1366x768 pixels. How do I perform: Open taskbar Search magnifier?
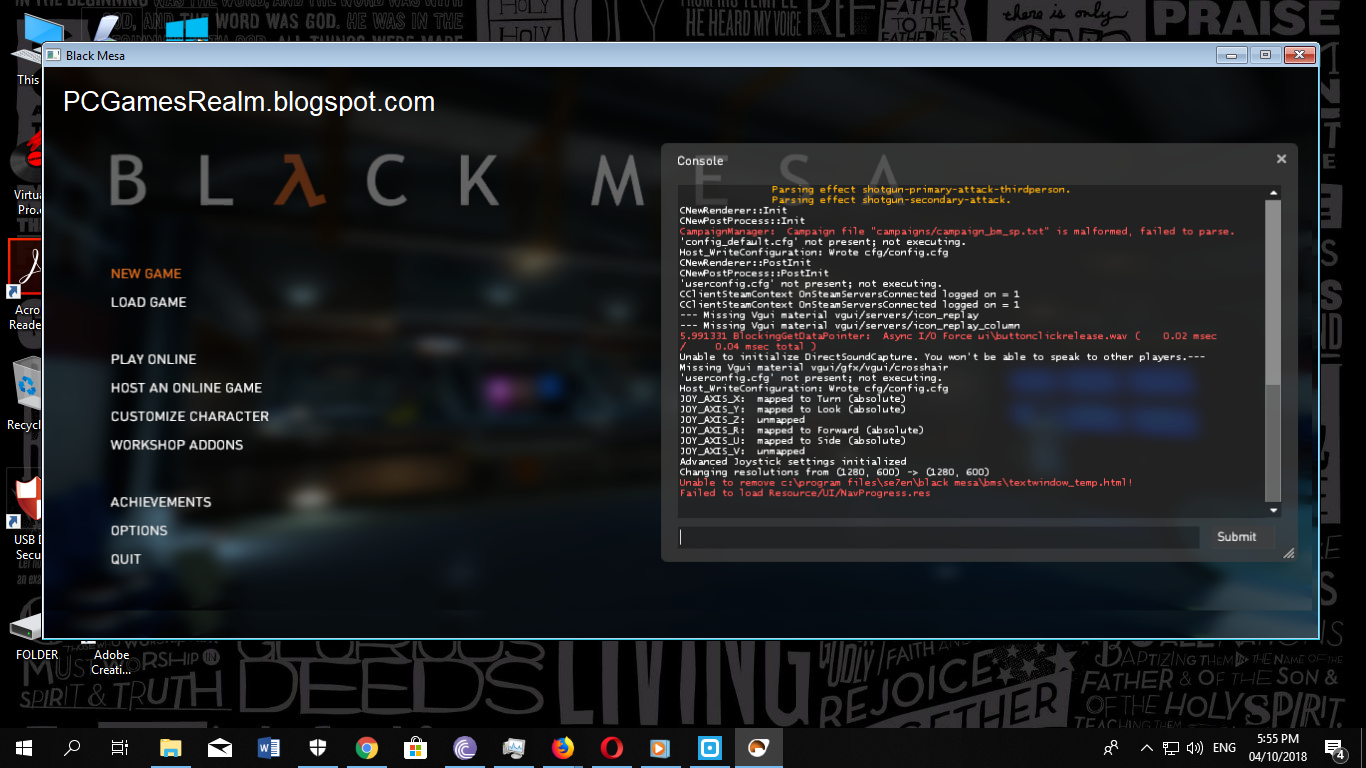tap(72, 747)
